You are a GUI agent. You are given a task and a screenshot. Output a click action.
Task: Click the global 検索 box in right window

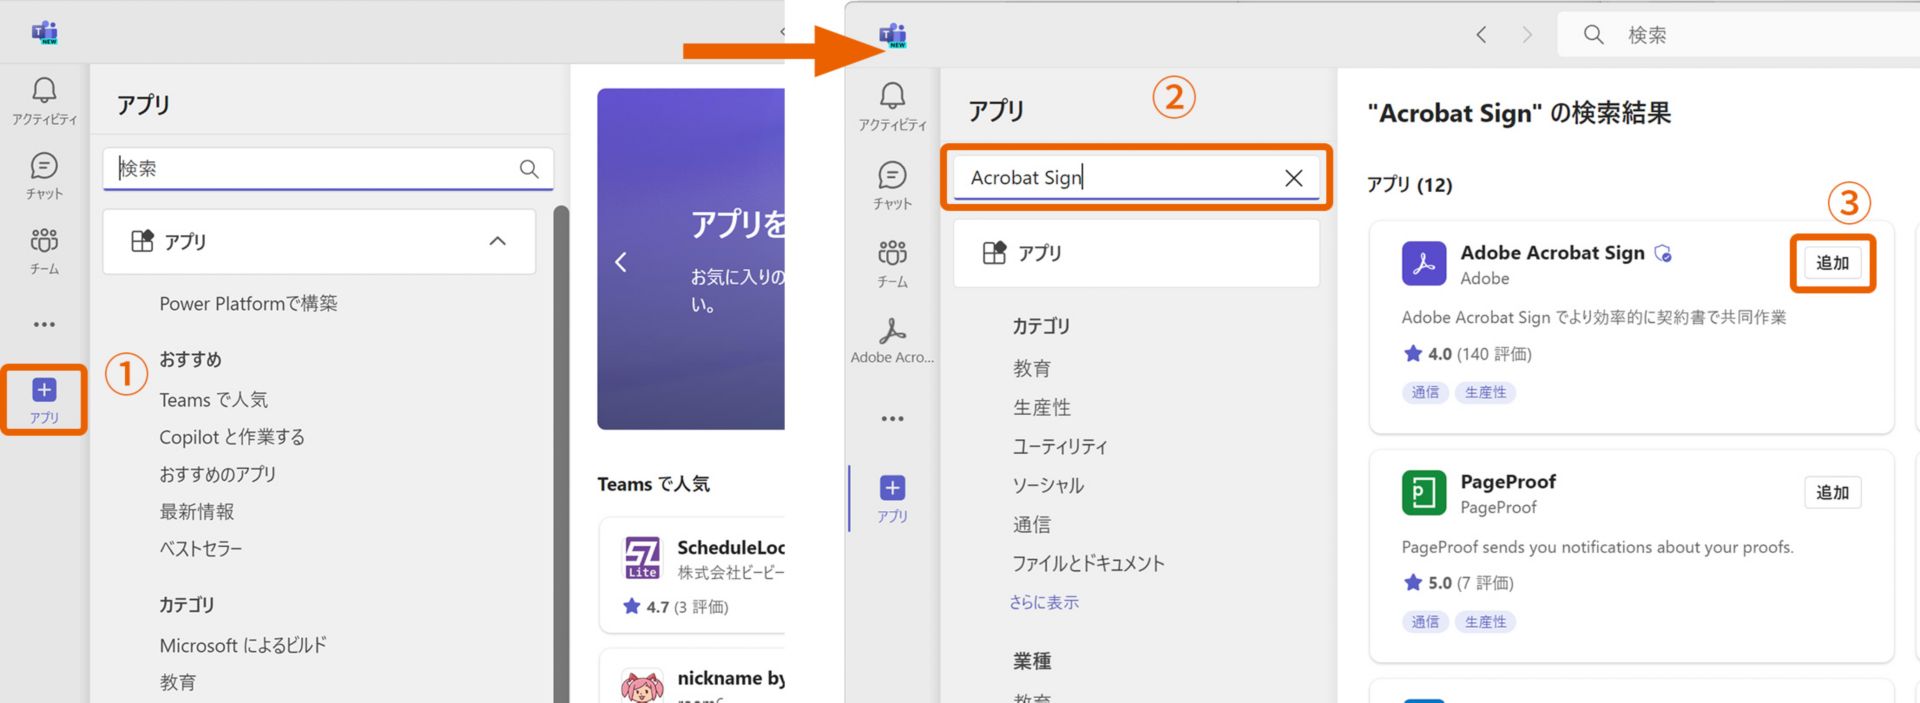pos(1739,35)
